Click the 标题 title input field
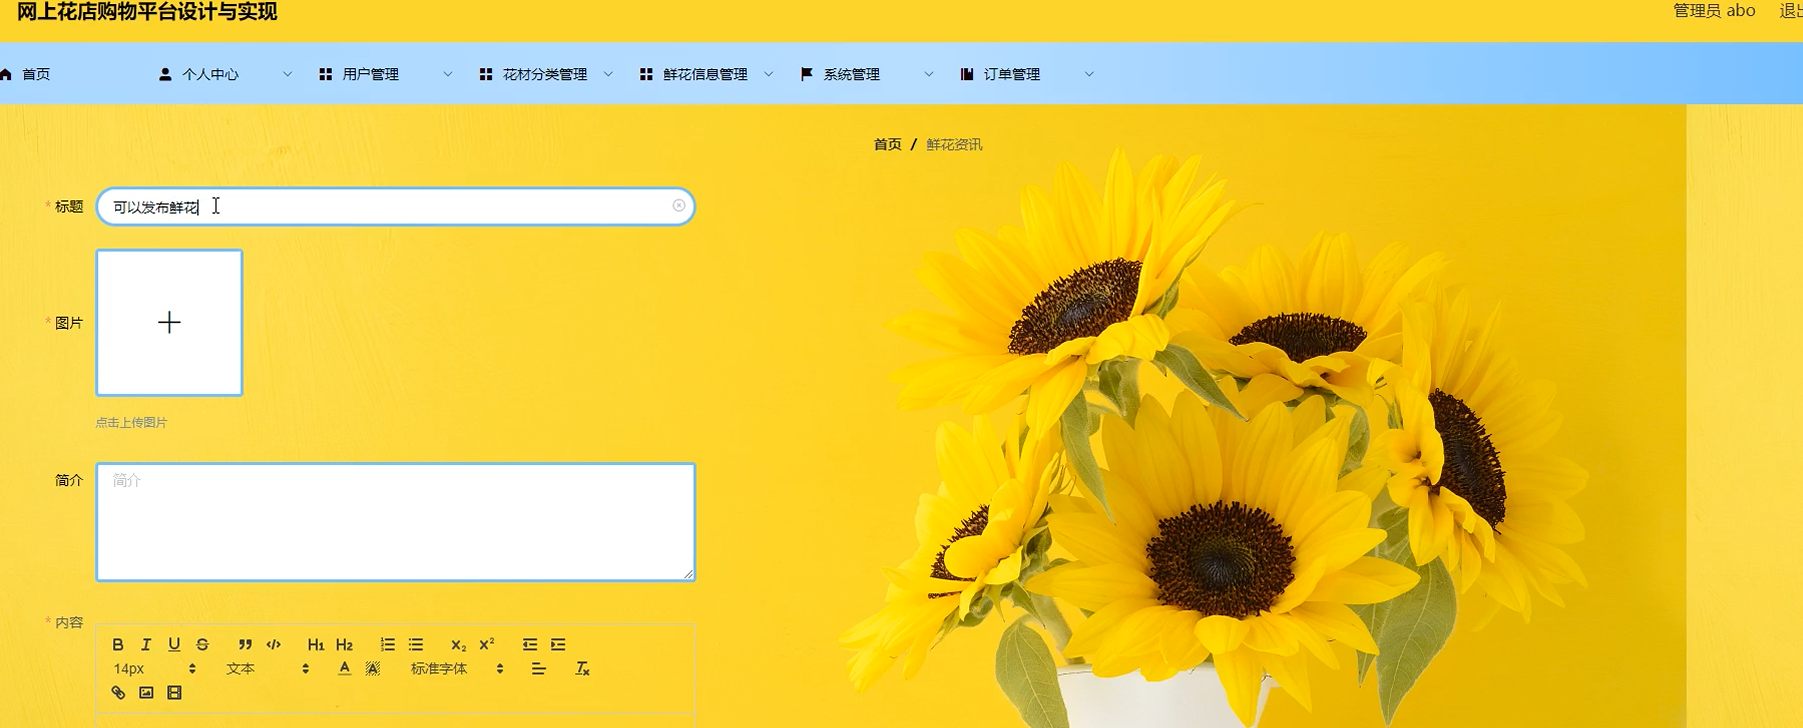 coord(395,206)
